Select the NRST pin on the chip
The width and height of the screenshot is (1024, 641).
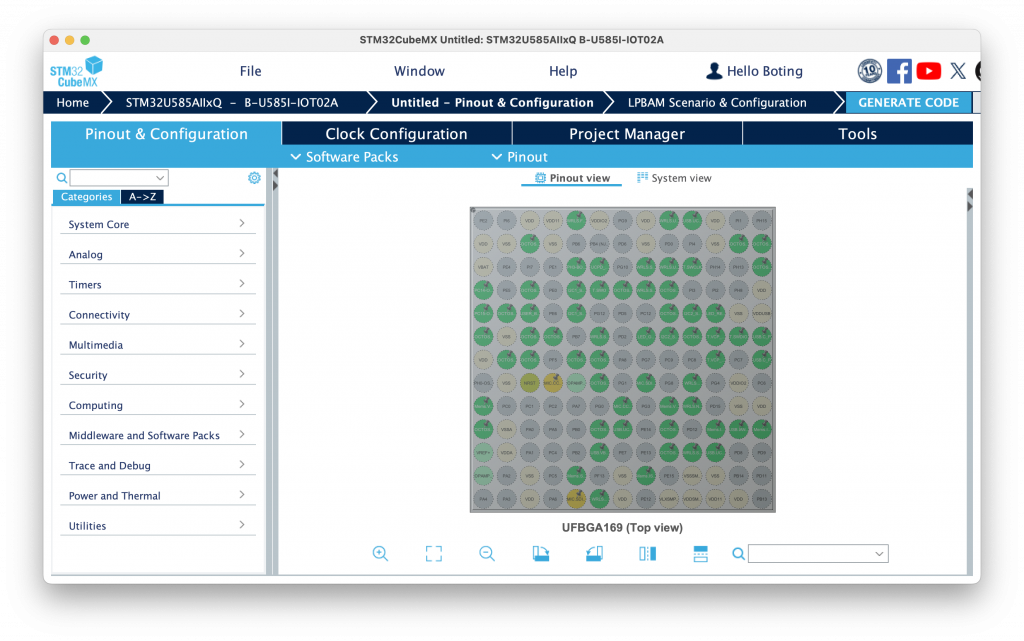[x=530, y=383]
